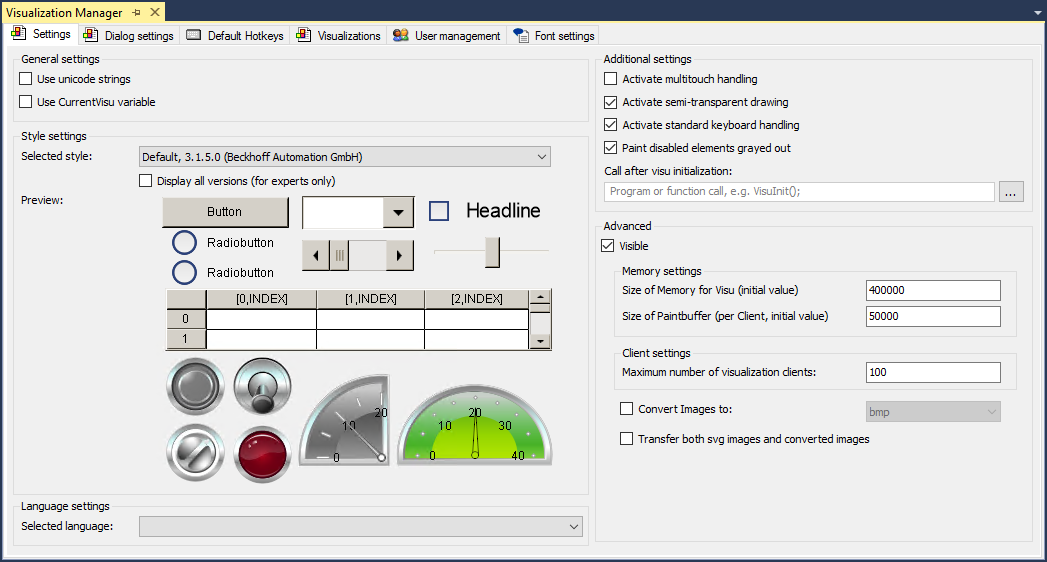Click the Visualizations tab icon
Screen dimensions: 1047x562
(303, 35)
